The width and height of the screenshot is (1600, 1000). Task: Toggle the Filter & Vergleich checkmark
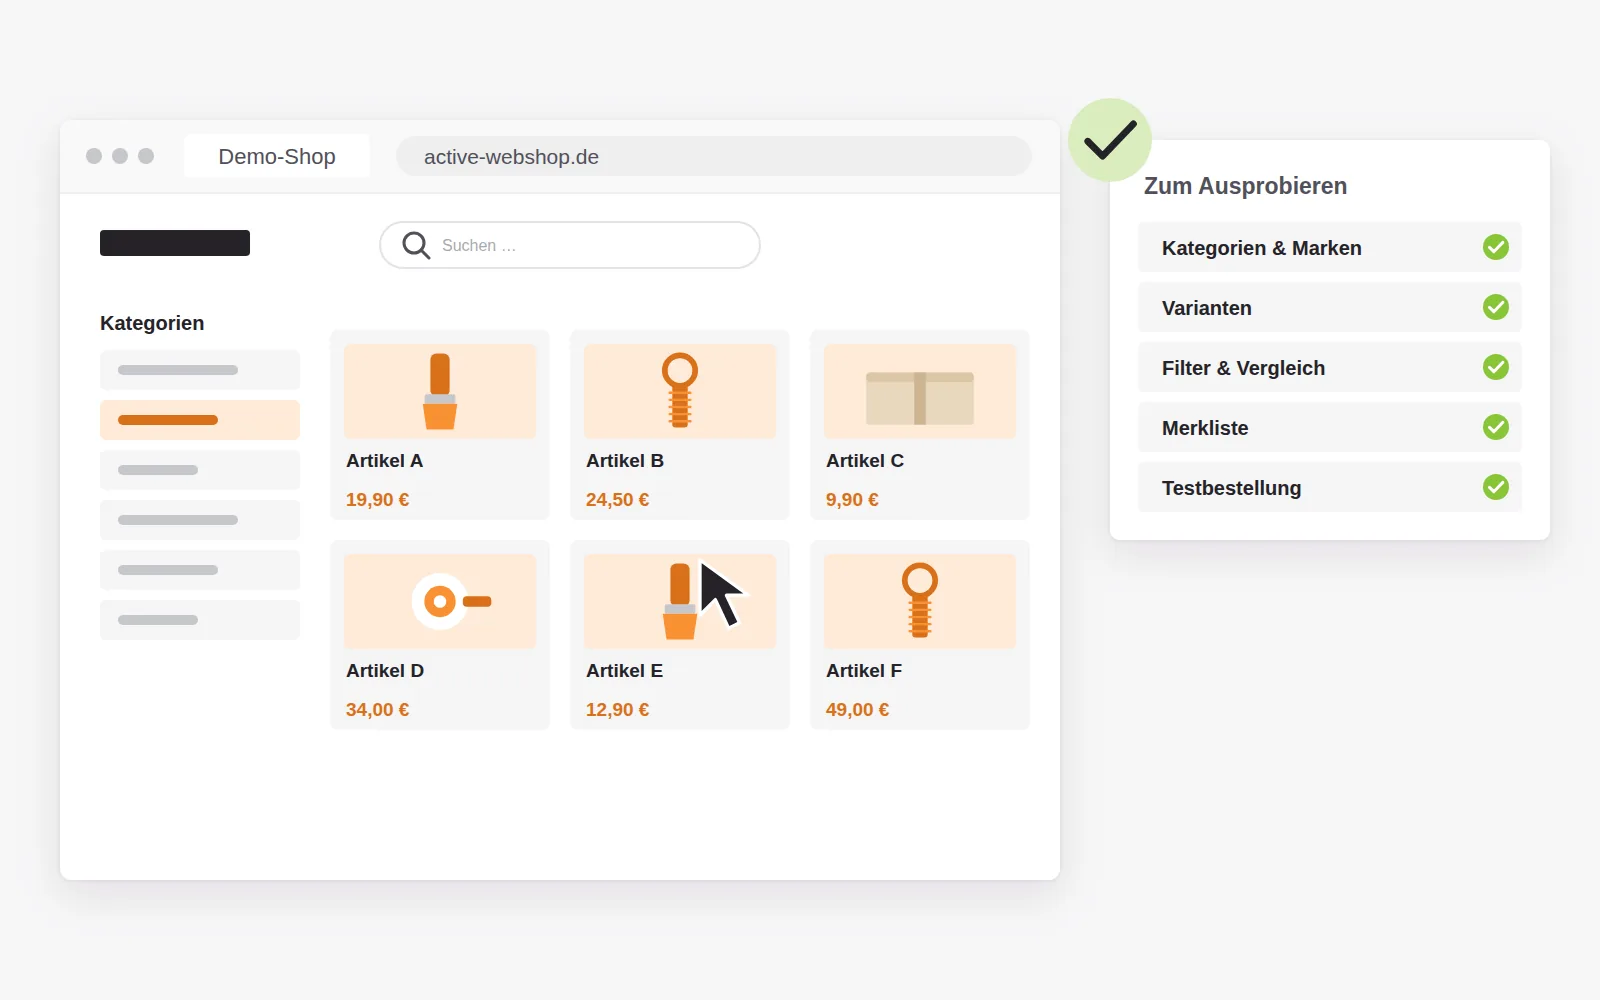[1496, 367]
